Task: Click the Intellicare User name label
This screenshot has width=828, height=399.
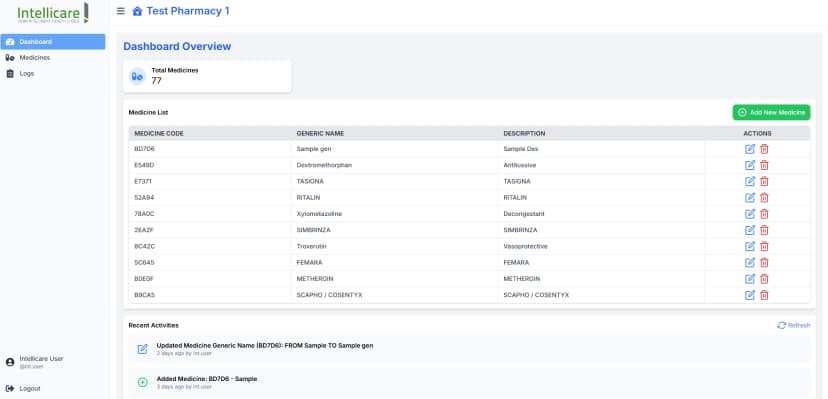Action: (41, 358)
